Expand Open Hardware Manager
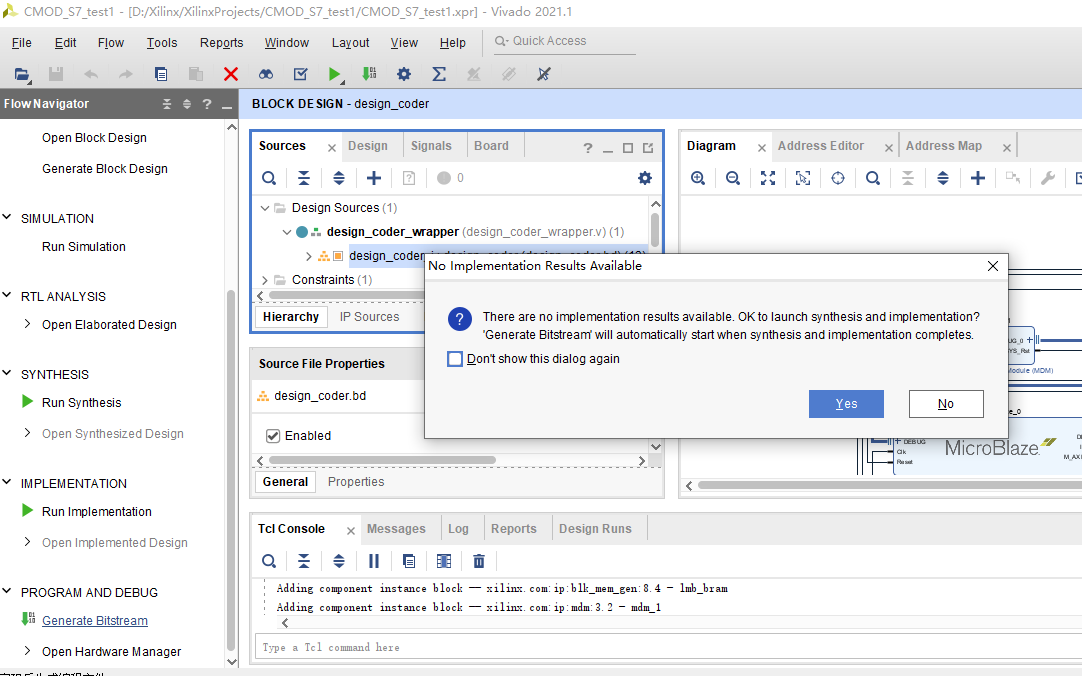 (x=27, y=651)
